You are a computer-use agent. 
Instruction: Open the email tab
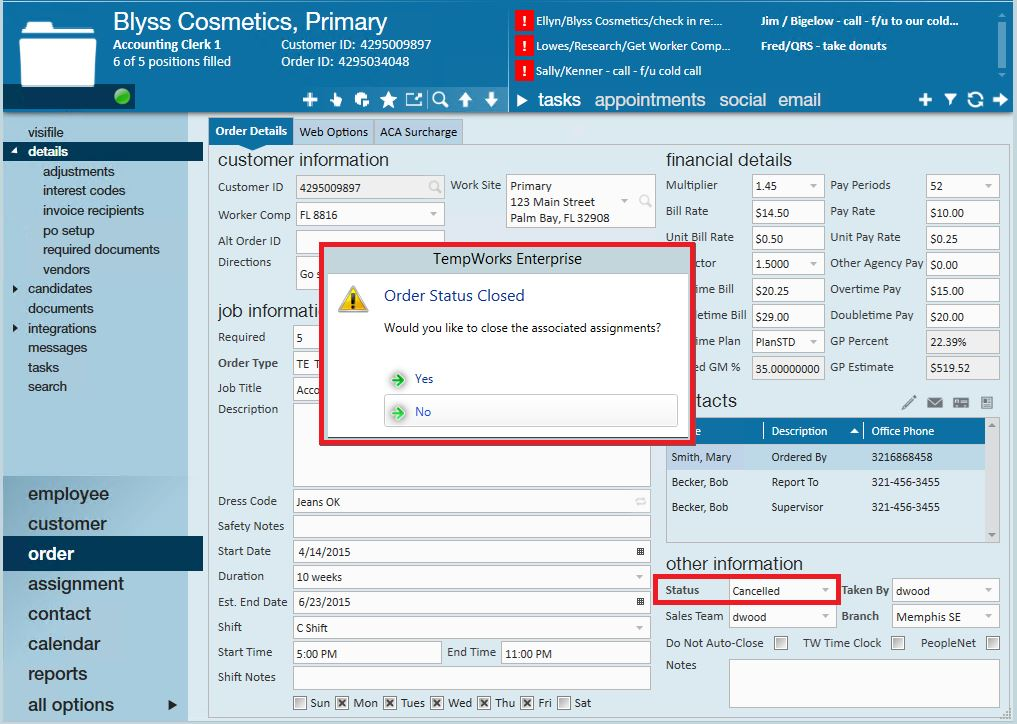[799, 100]
